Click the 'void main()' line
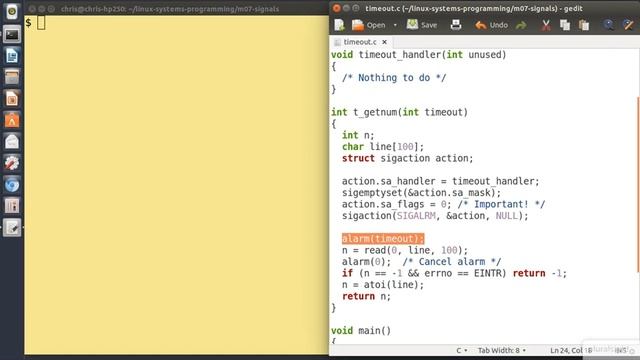The image size is (640, 360). coord(361,330)
